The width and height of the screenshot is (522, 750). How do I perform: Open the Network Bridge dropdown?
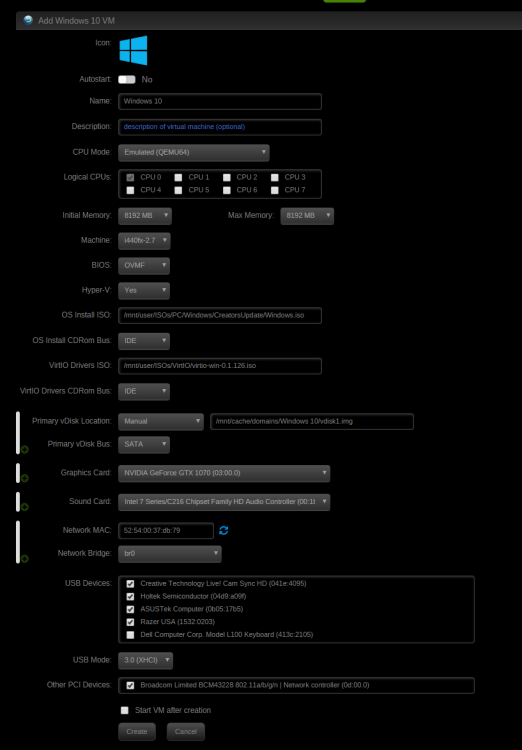pos(170,553)
